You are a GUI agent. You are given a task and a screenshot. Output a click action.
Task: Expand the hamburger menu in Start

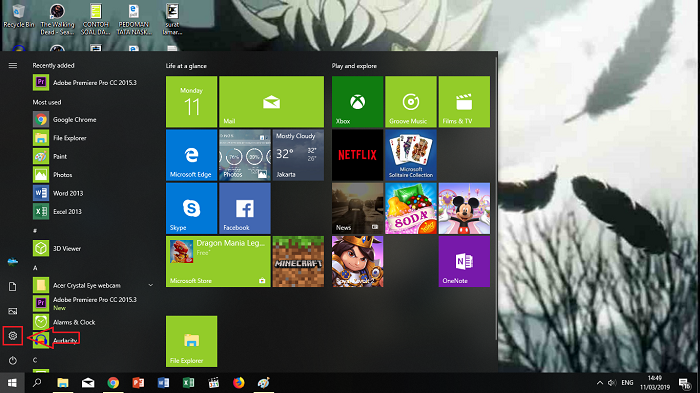[12, 66]
